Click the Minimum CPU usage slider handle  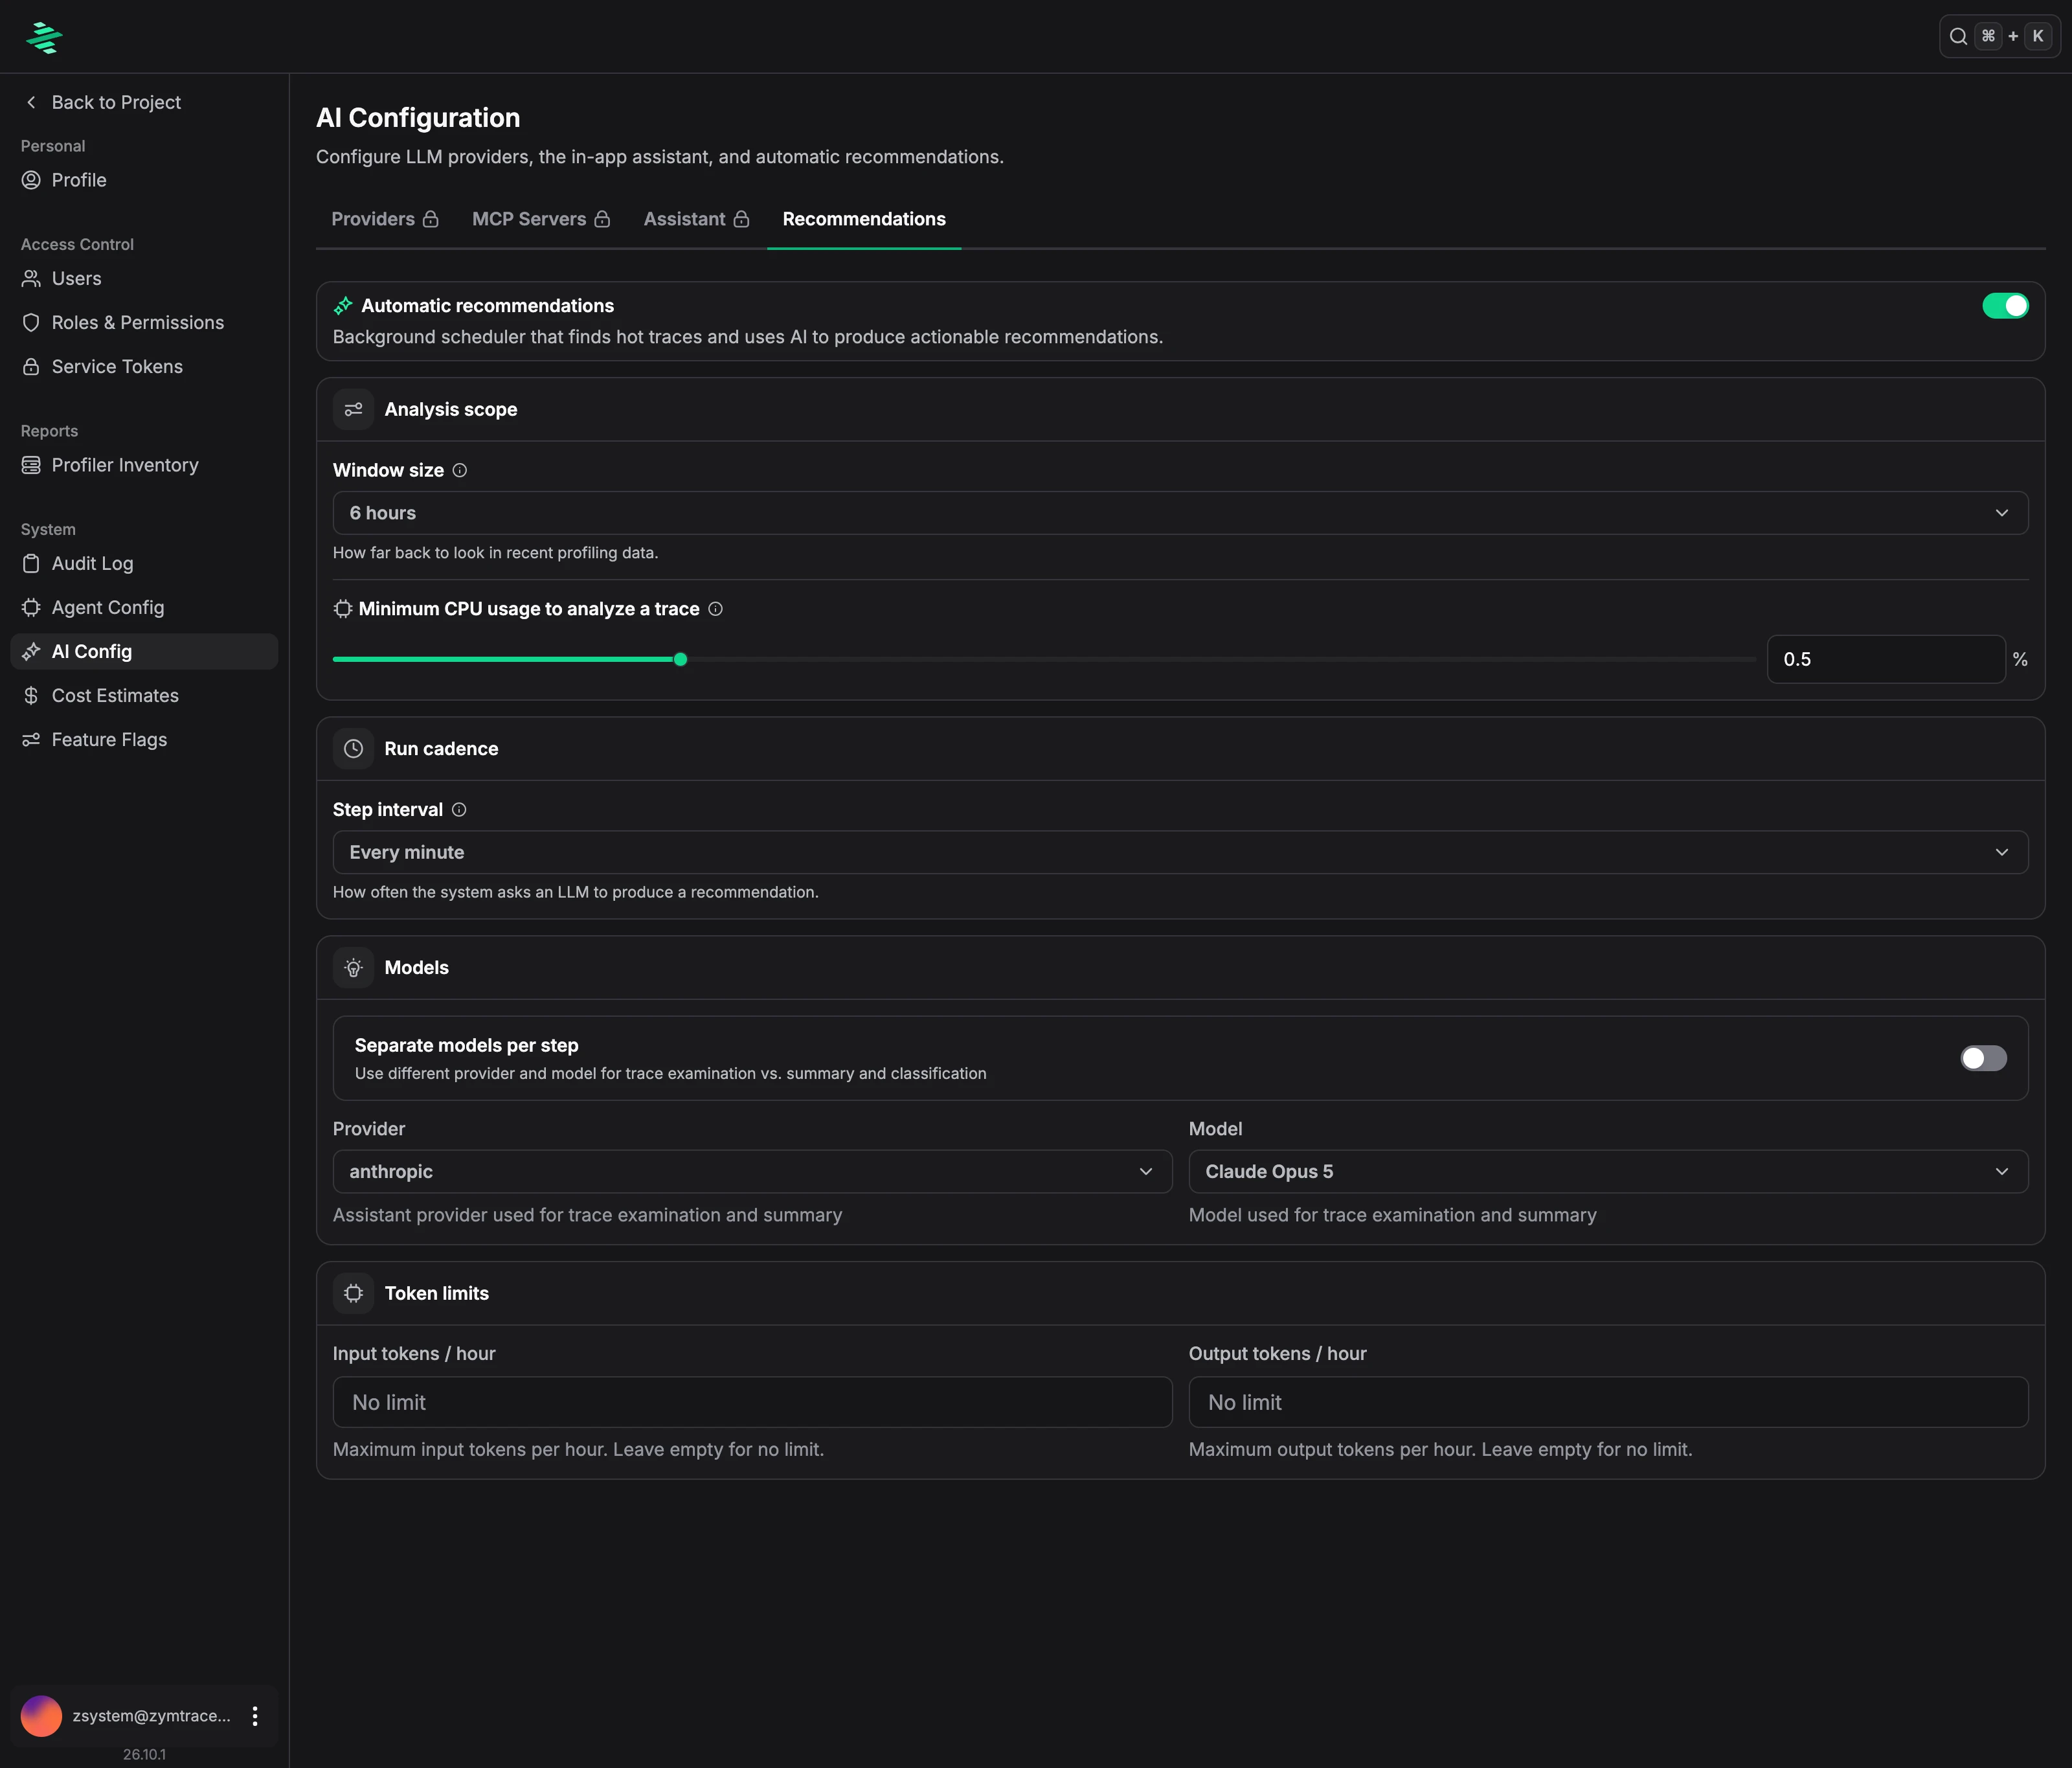(x=680, y=660)
